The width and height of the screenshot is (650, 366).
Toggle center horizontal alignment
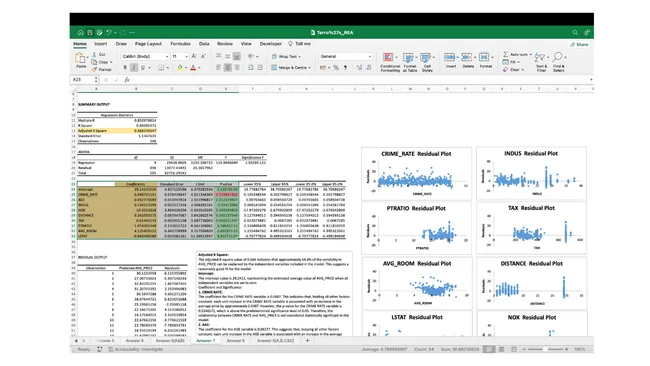coord(228,67)
